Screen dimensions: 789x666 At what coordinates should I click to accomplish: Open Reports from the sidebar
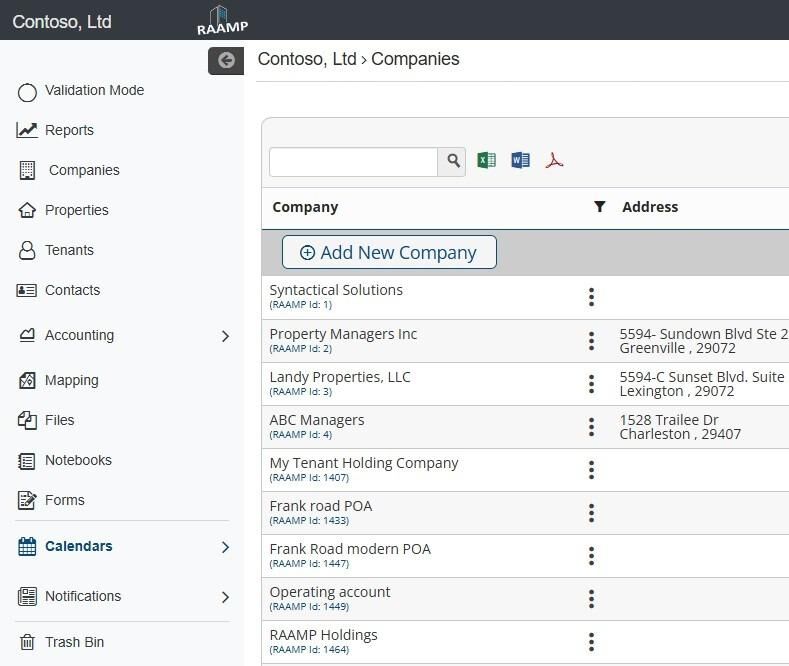coord(69,130)
